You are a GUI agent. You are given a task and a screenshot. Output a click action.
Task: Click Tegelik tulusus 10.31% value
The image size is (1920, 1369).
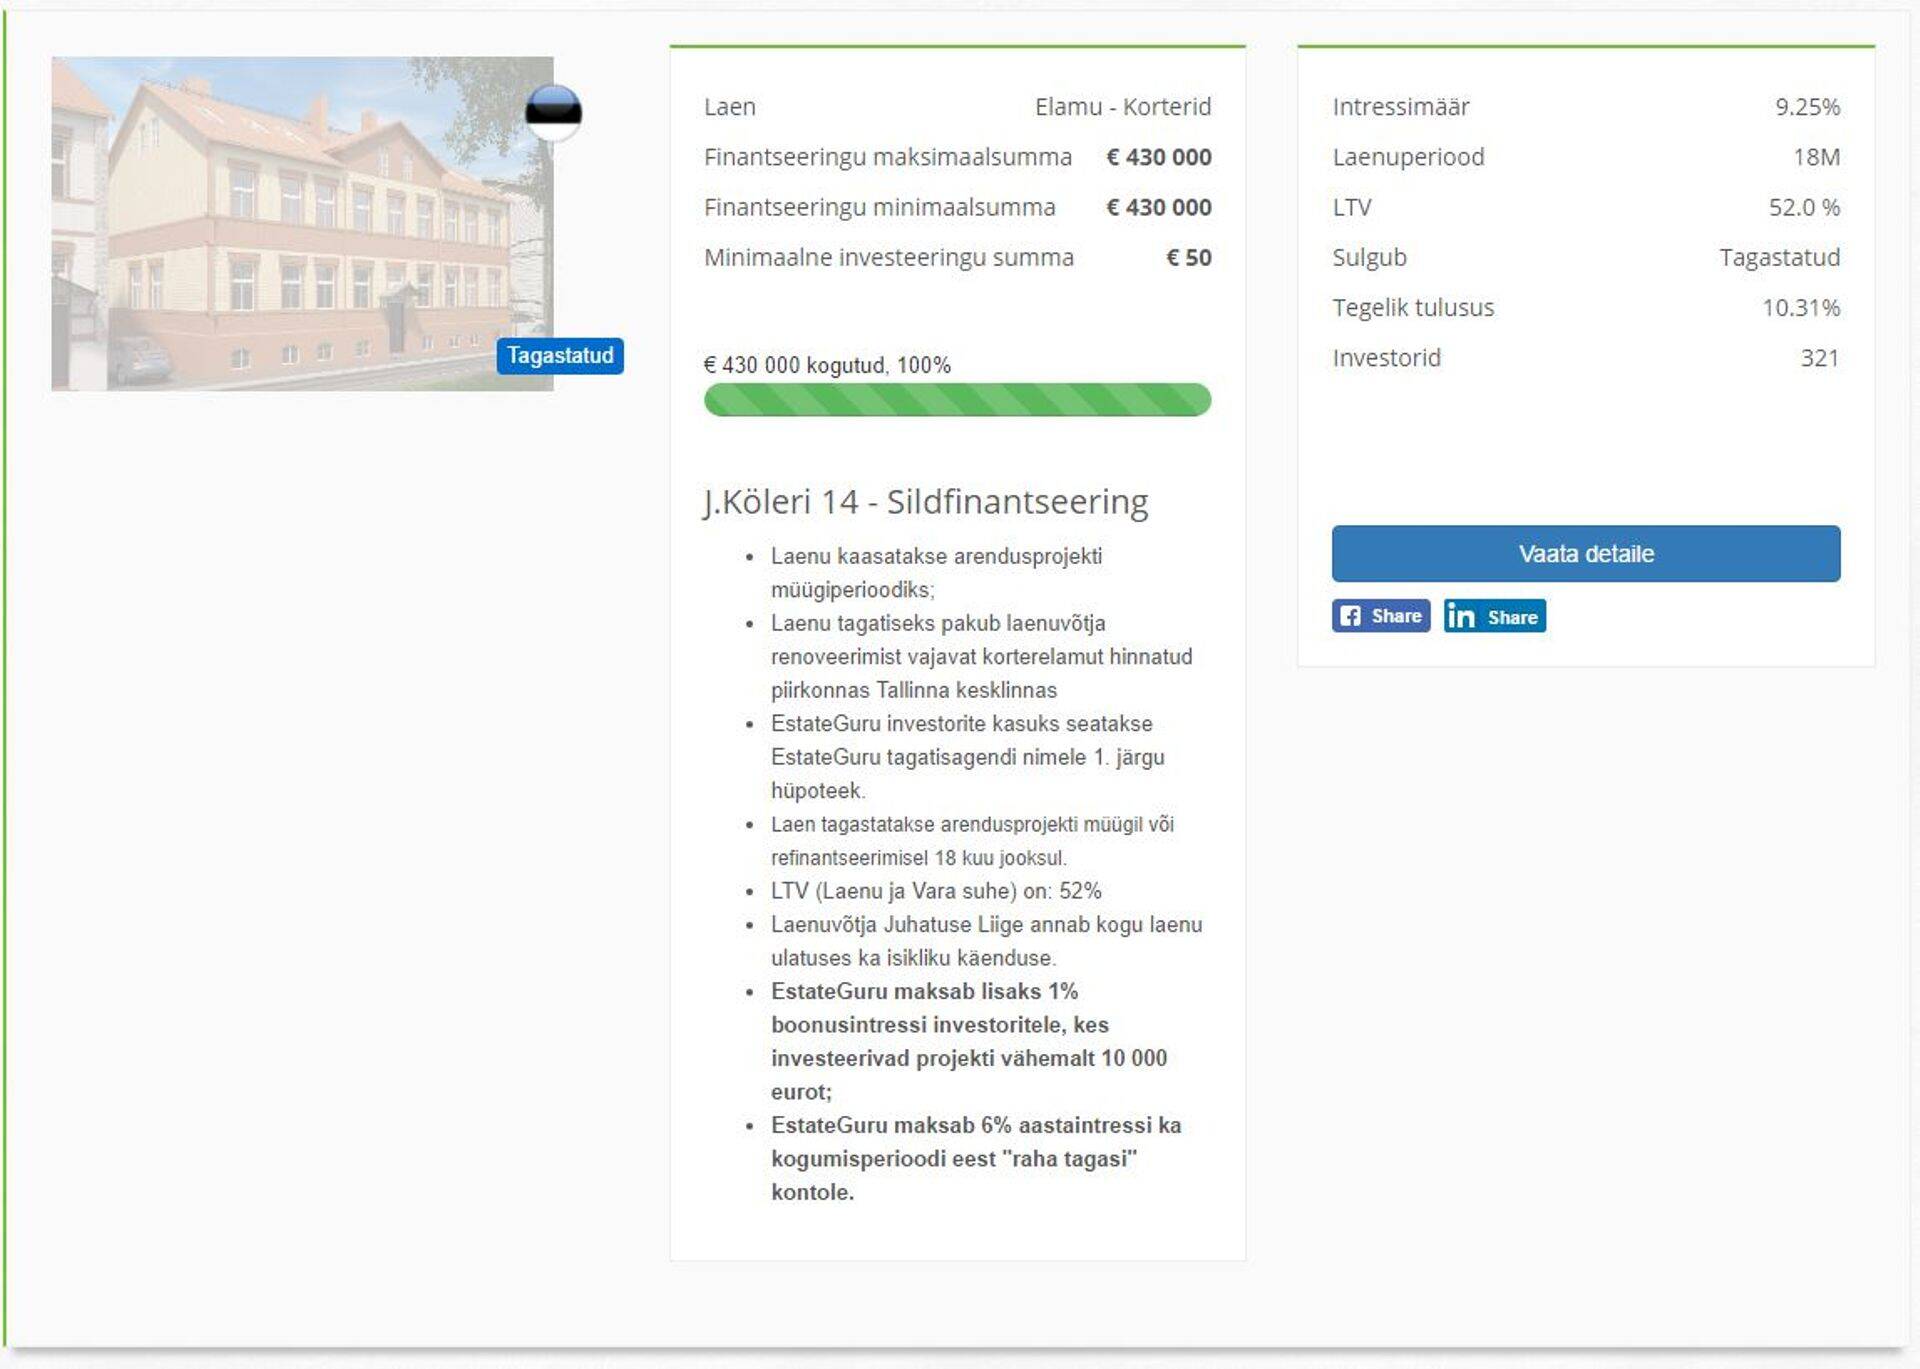coord(1800,308)
